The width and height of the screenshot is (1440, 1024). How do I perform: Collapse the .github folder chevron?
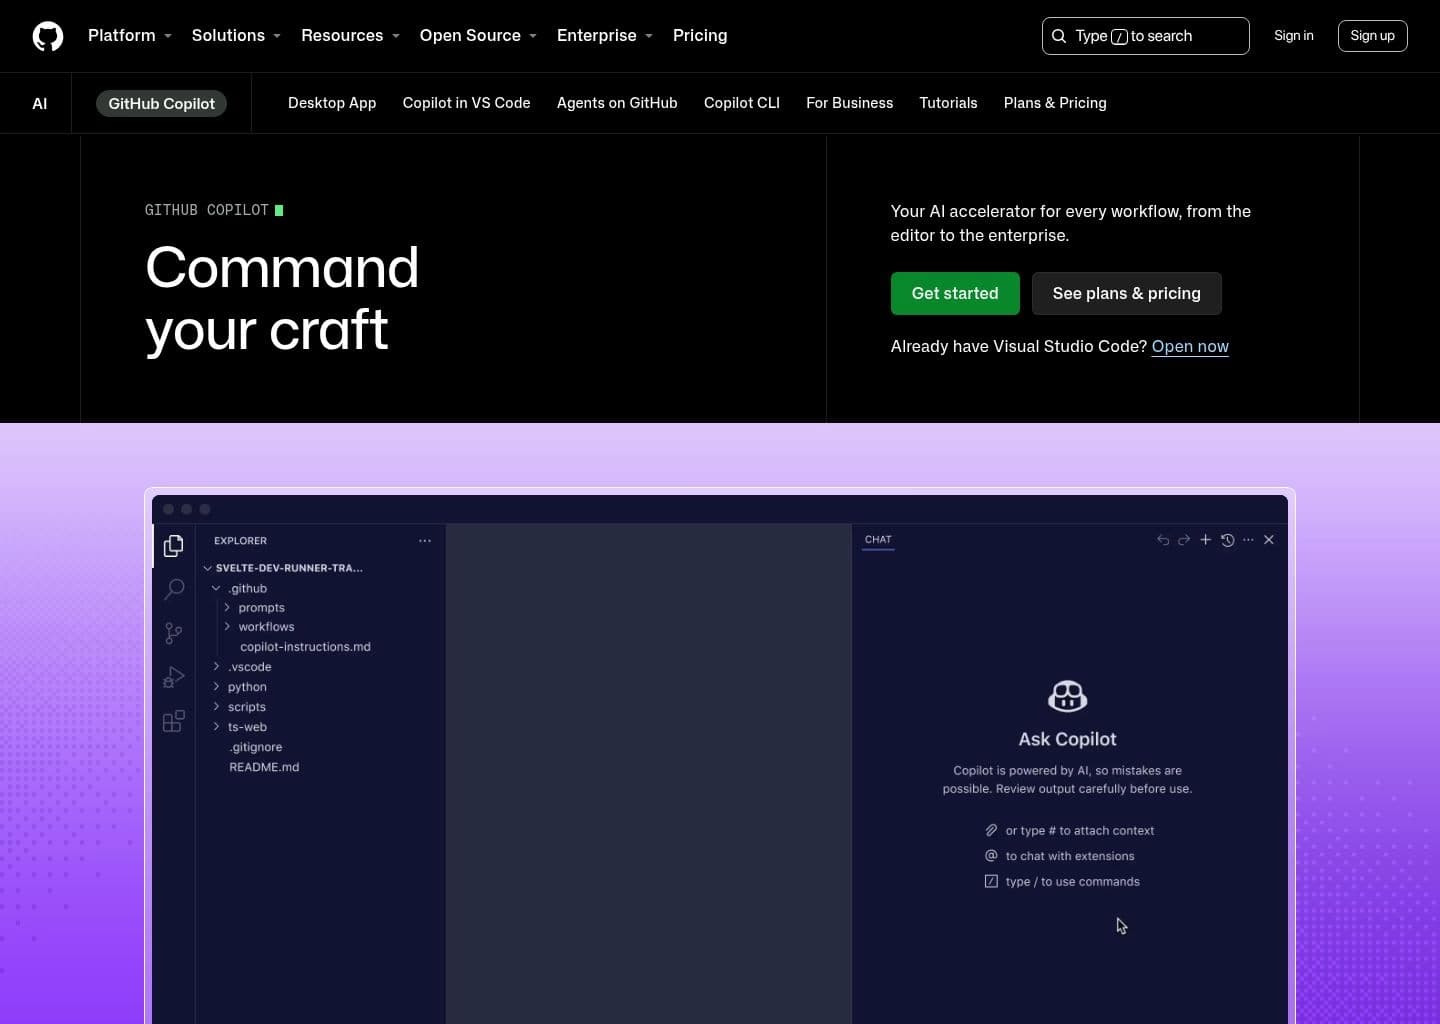(x=216, y=588)
